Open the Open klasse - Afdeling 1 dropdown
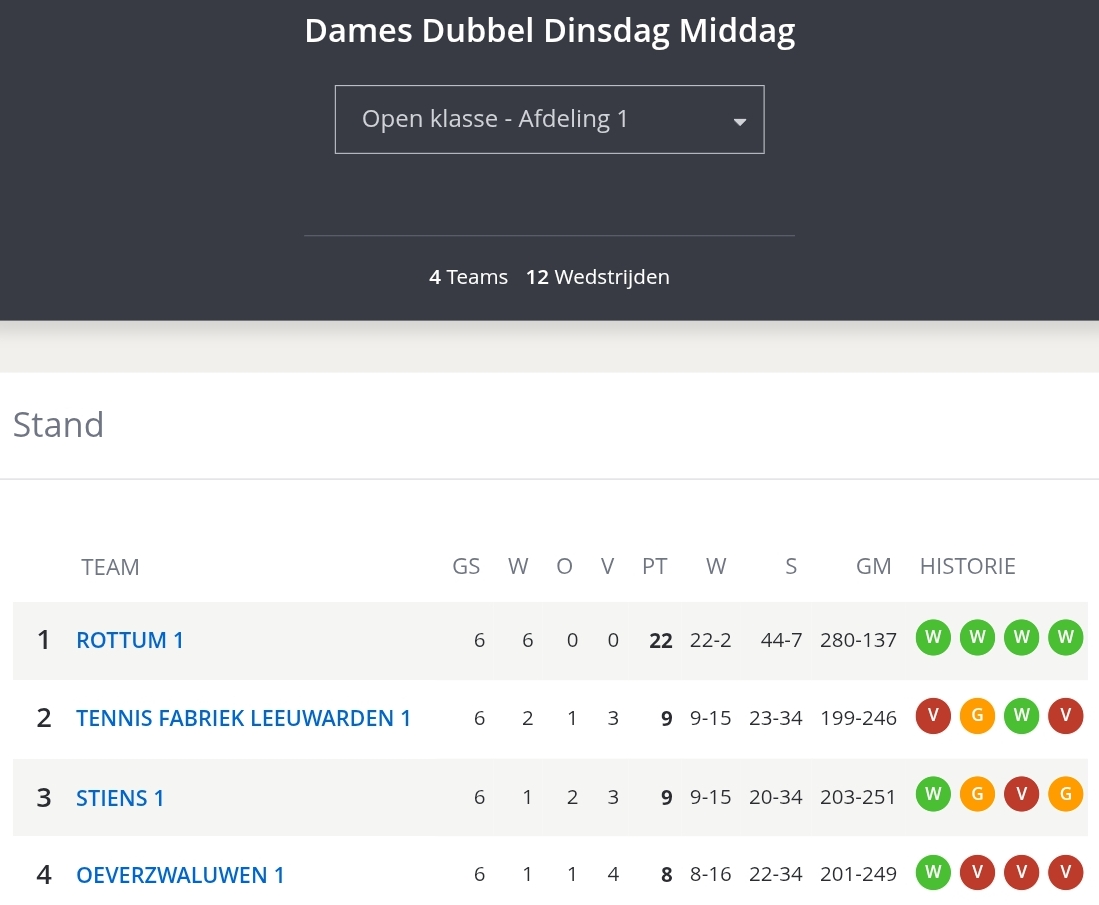 tap(549, 120)
